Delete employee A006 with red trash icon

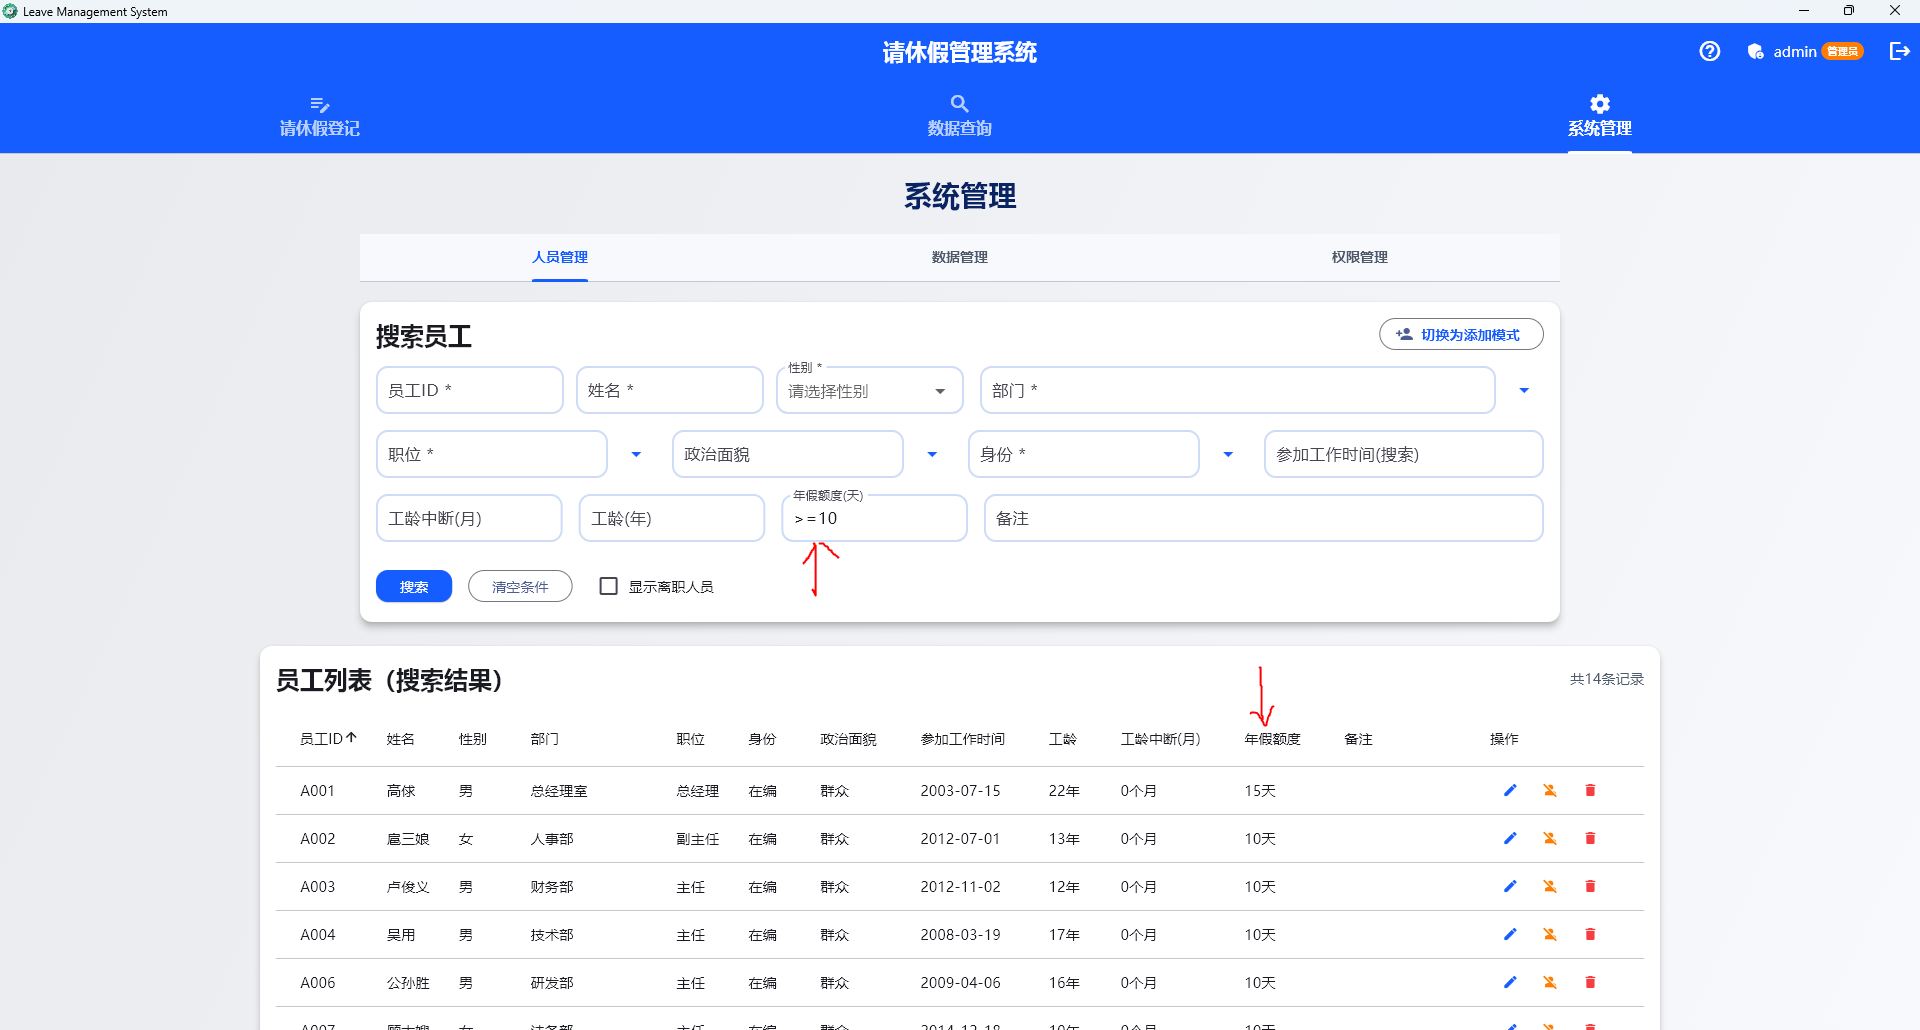click(x=1590, y=982)
